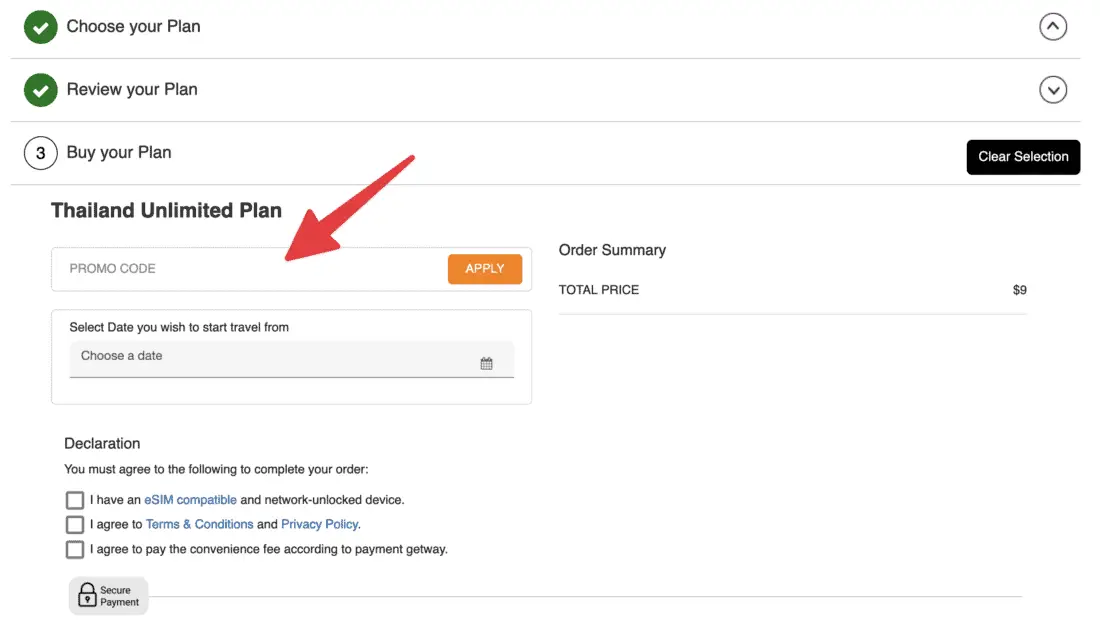Check the eSIM compatible device declaration box
1100x630 pixels.
(x=75, y=500)
